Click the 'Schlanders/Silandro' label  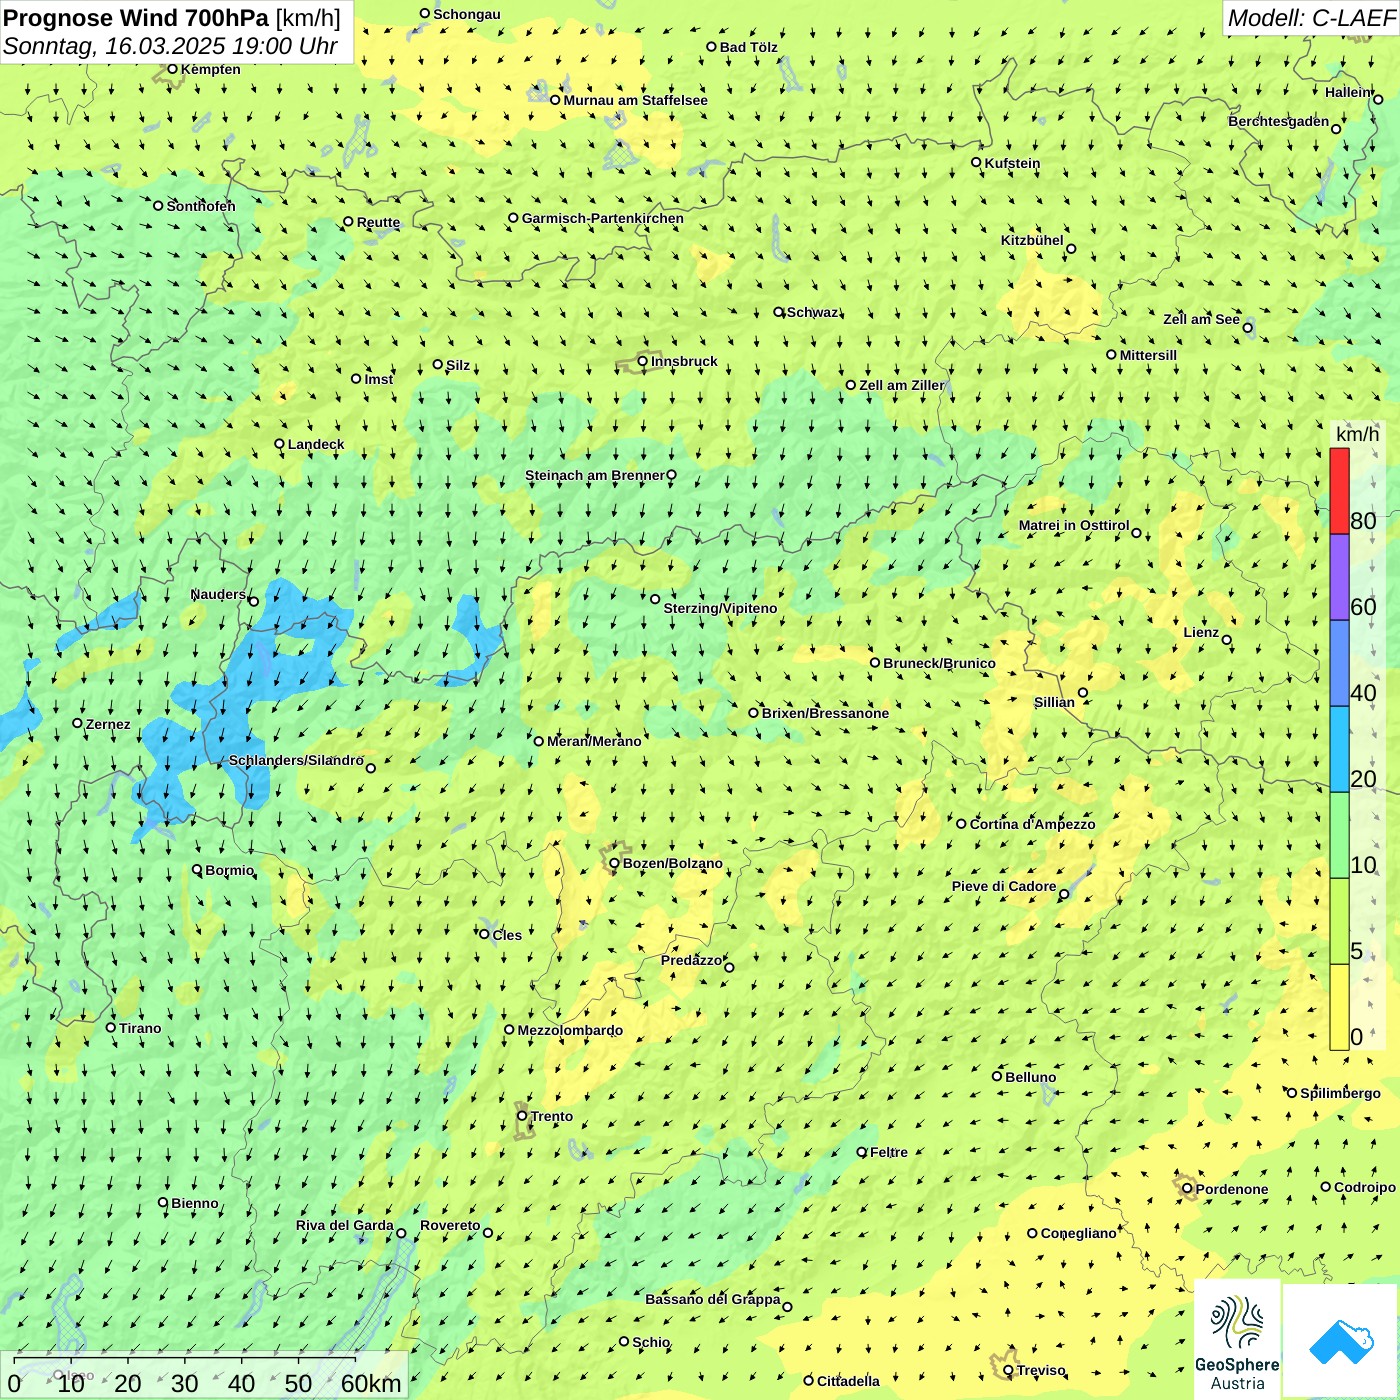[x=296, y=761]
